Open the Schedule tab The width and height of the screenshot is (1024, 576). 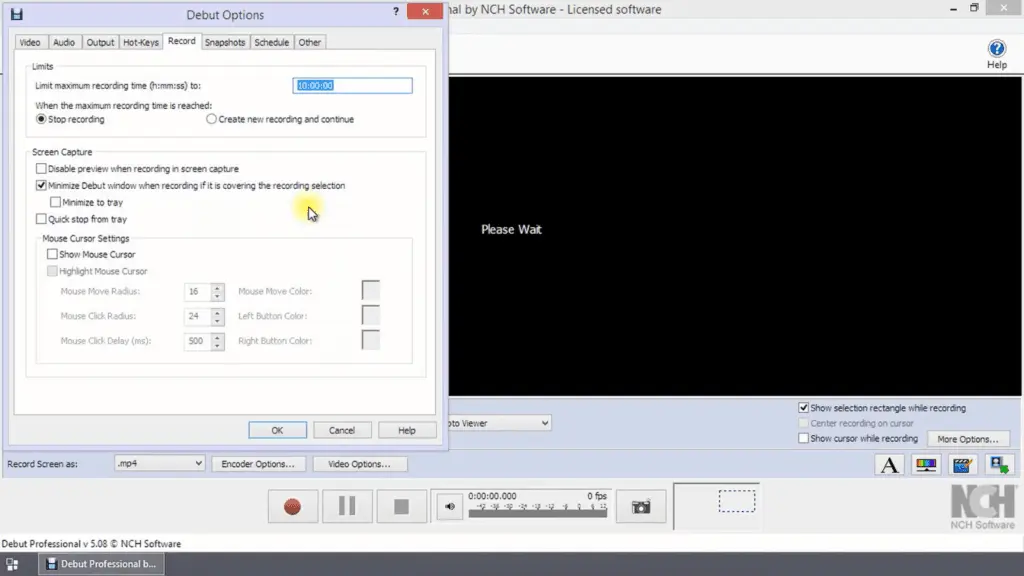(272, 42)
